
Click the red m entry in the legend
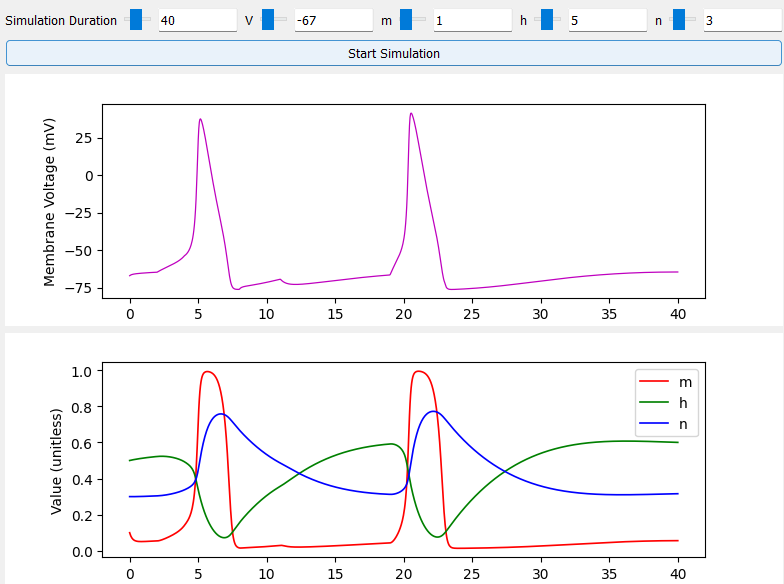pyautogui.click(x=666, y=382)
